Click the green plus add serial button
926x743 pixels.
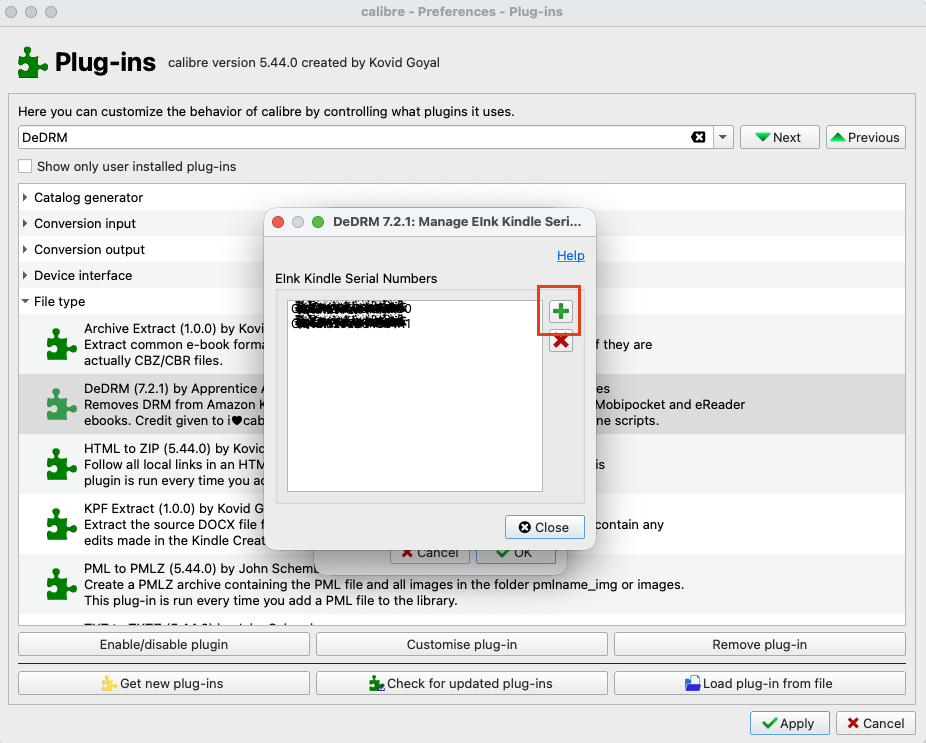coord(561,311)
